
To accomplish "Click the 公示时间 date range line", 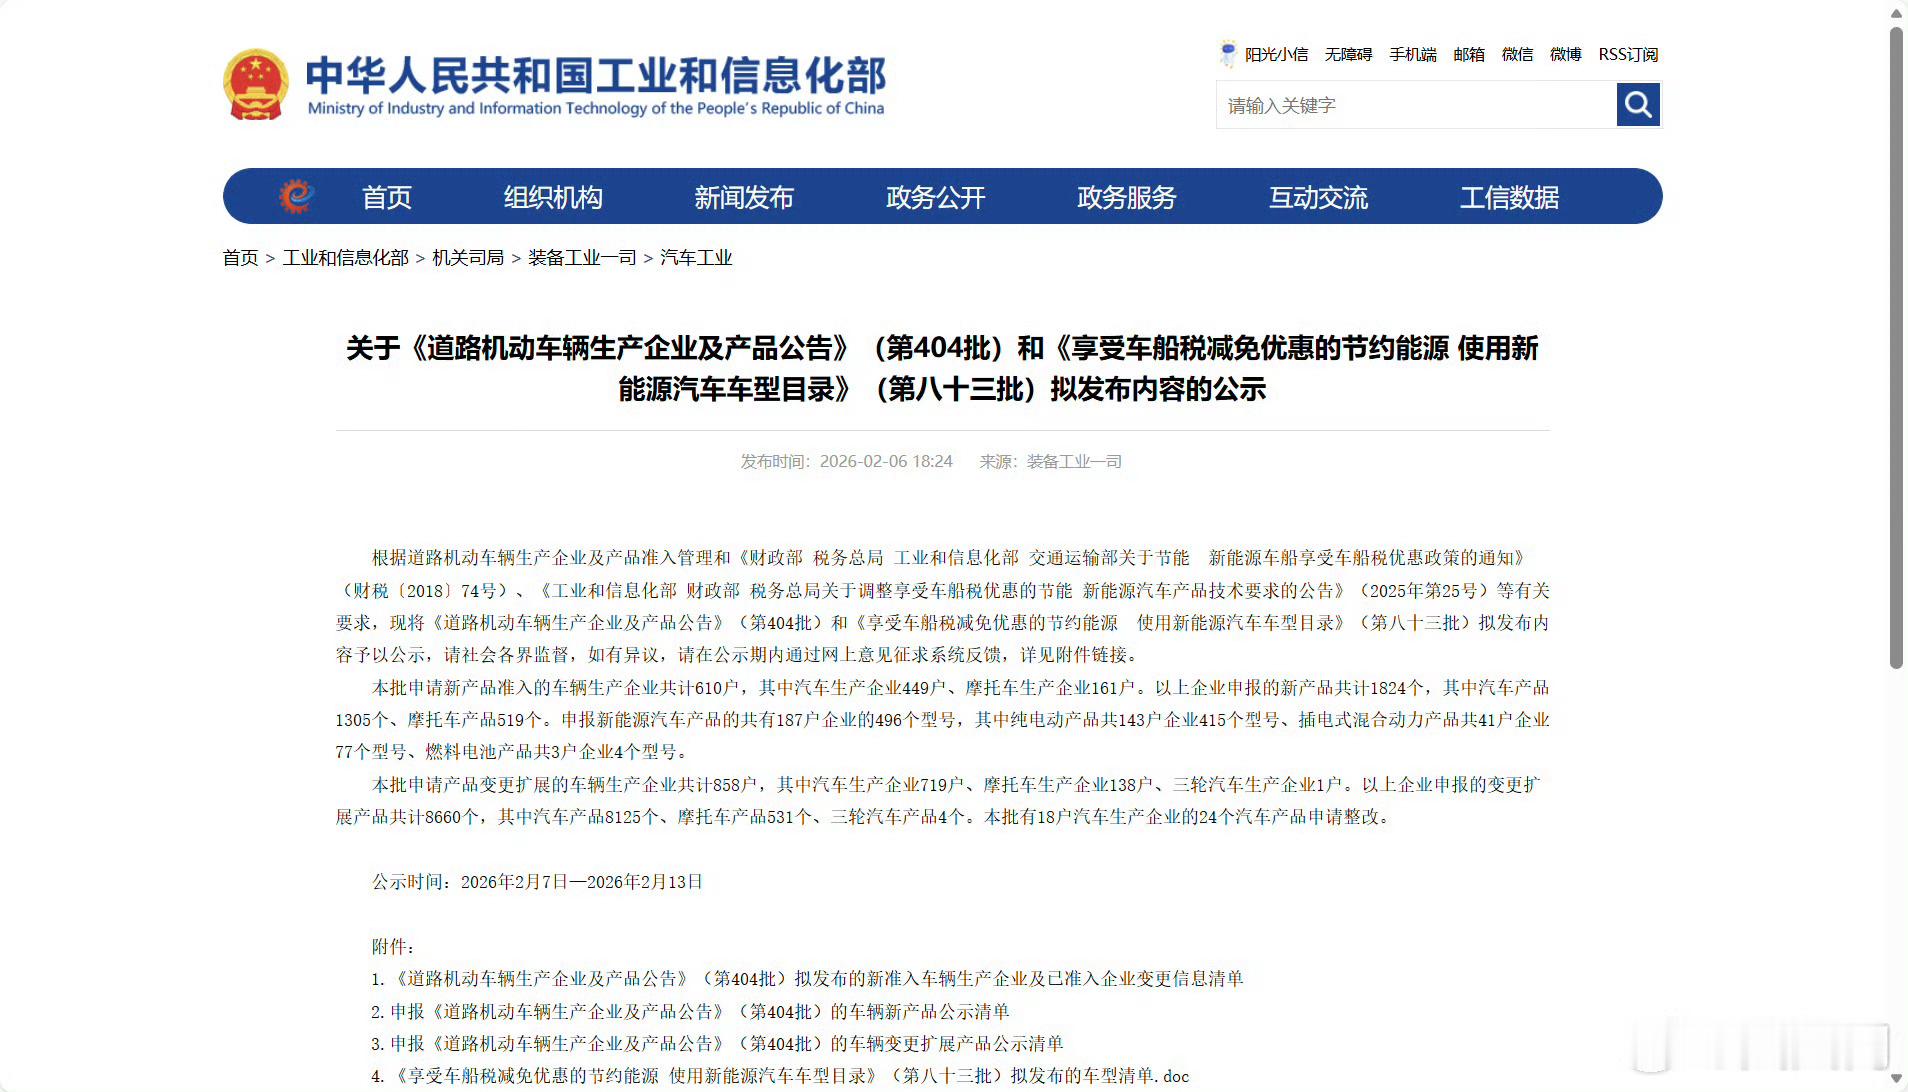I will [537, 882].
